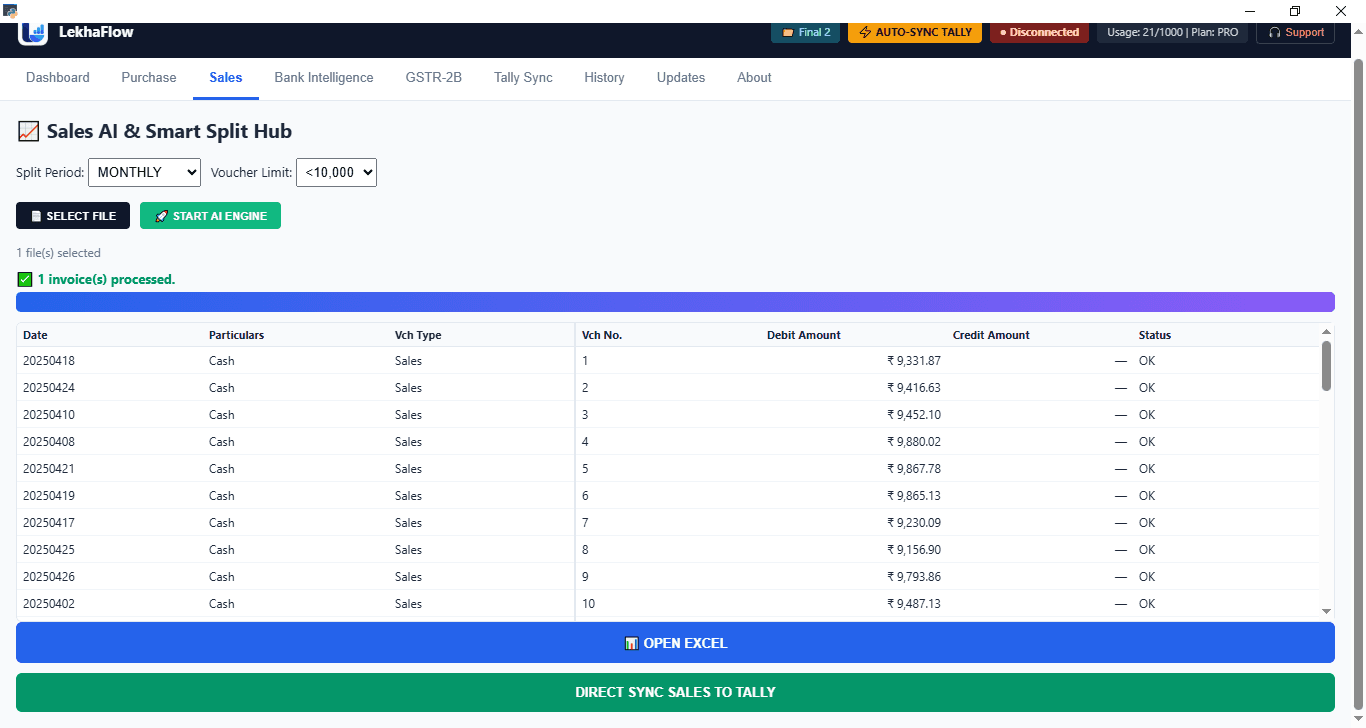The image size is (1366, 728).
Task: Click the debit amount ₹ 9,865.13
Action: [914, 496]
